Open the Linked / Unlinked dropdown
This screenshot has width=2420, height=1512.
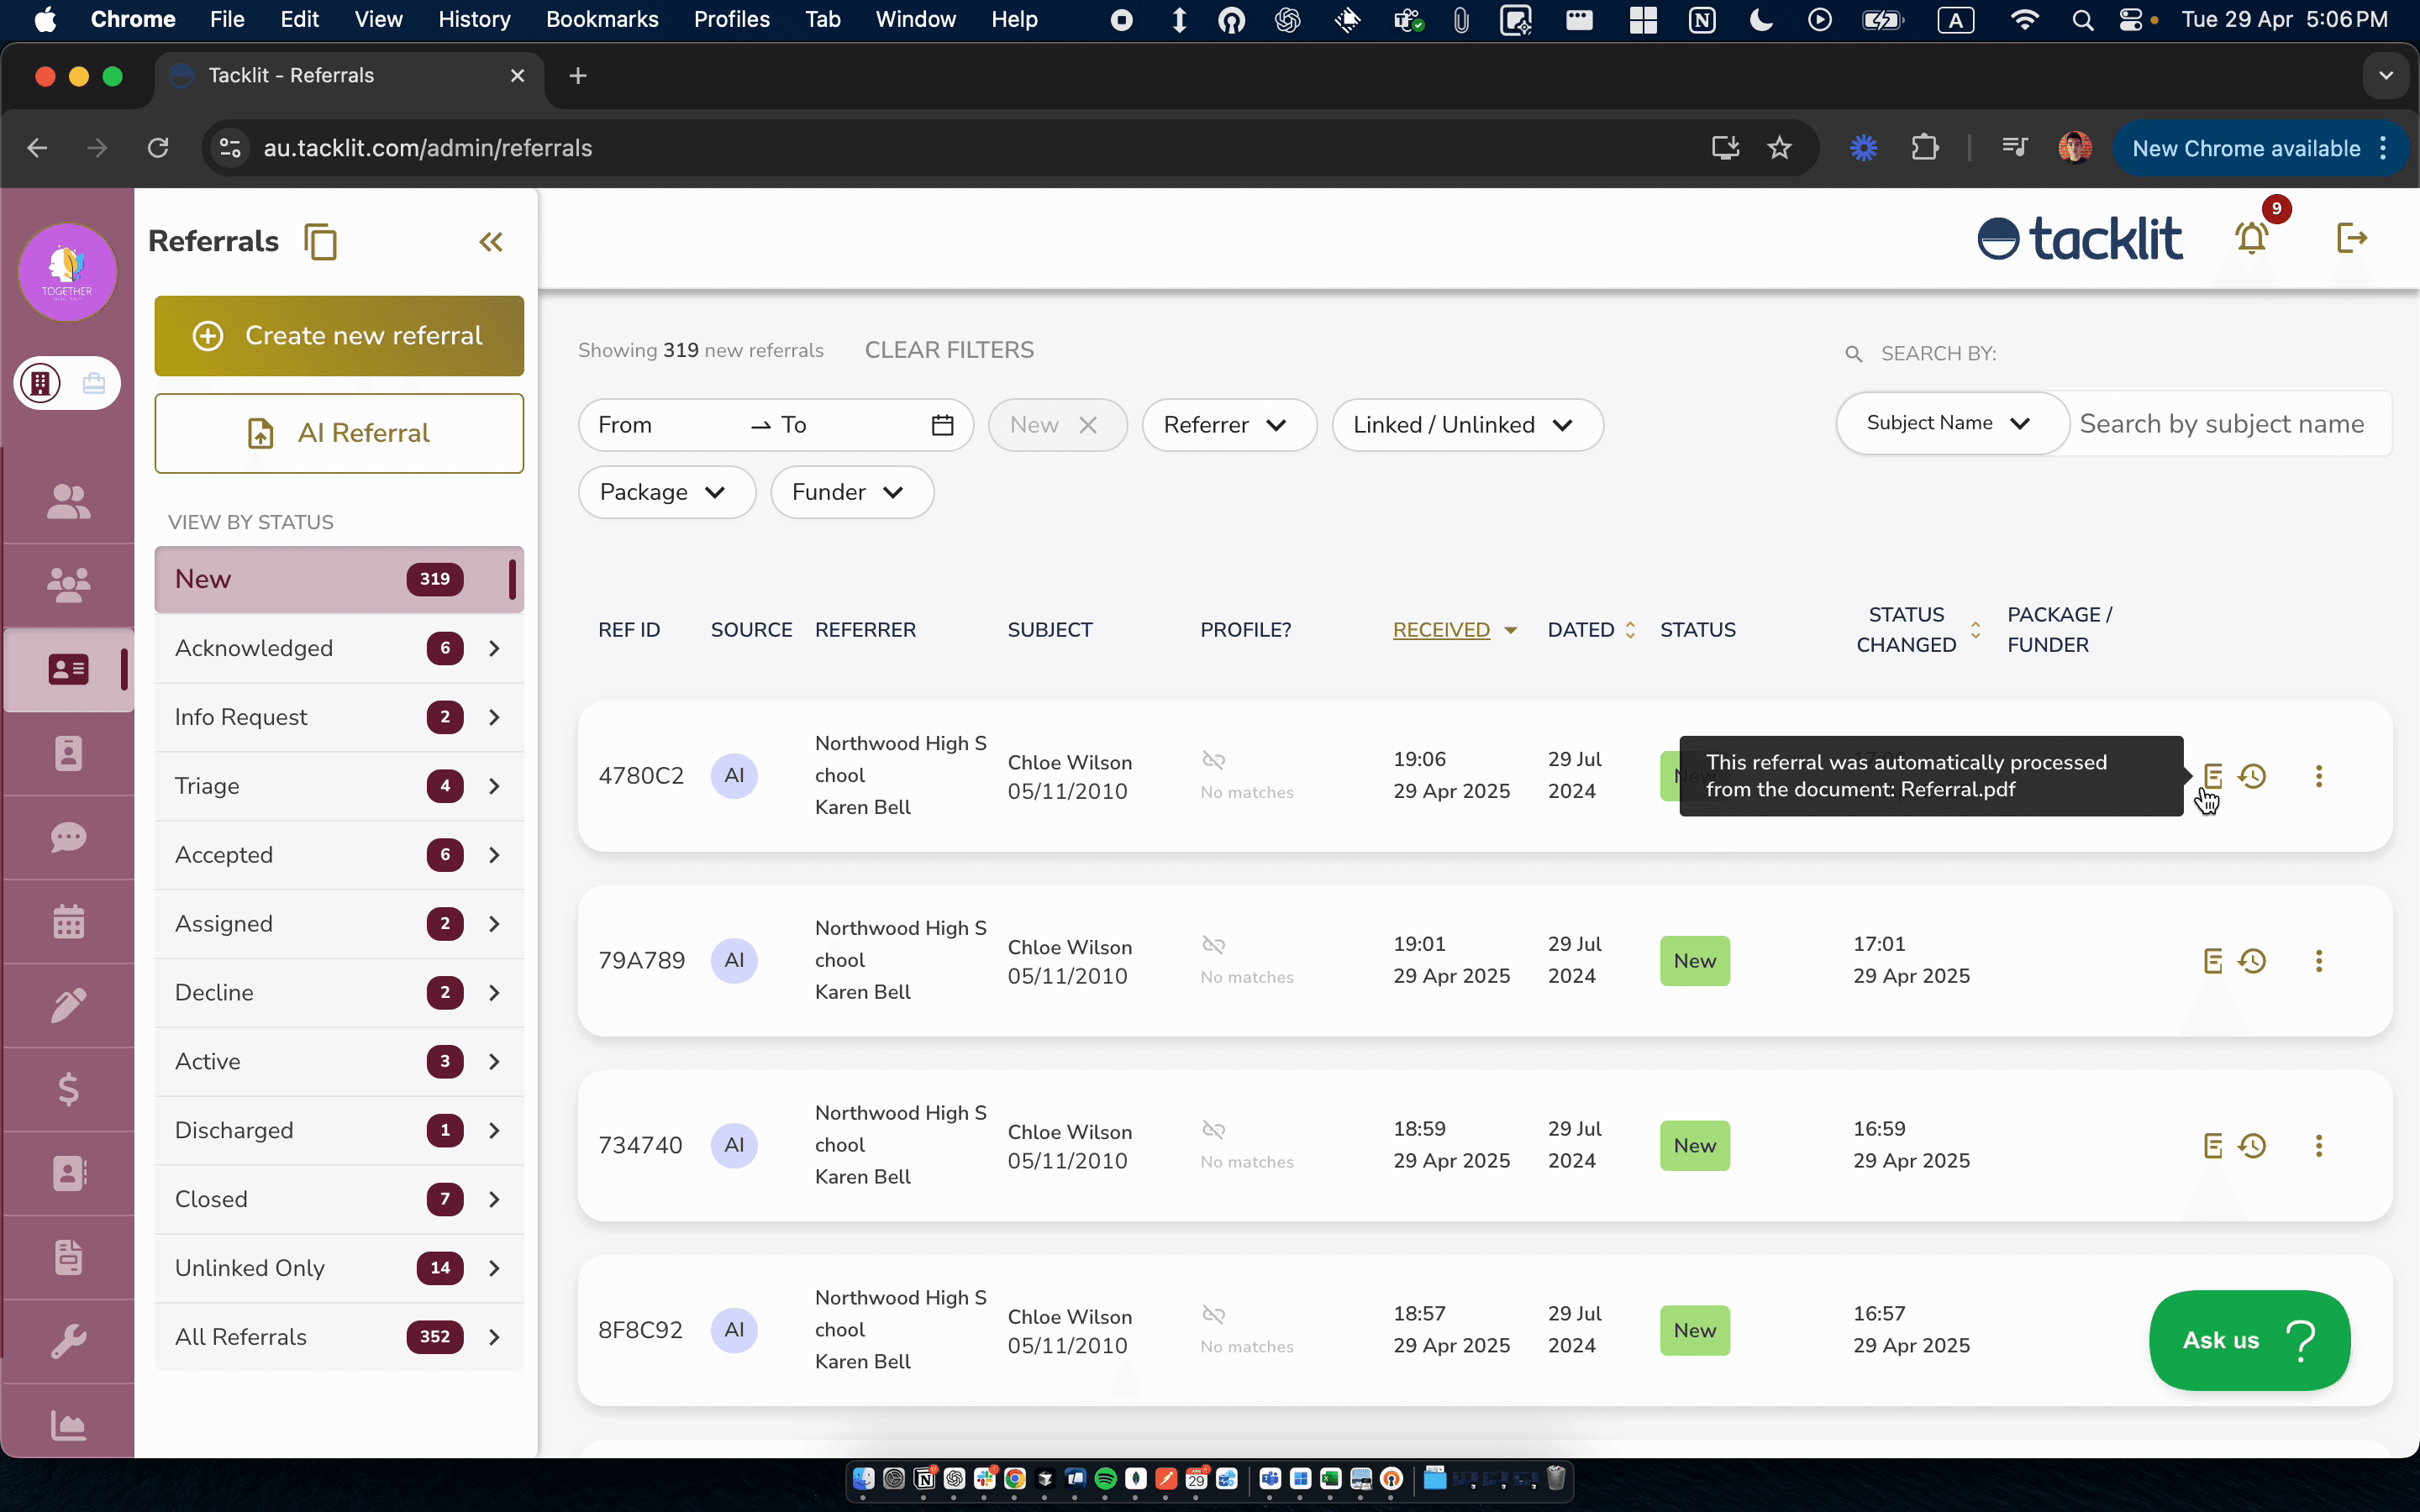[1466, 425]
